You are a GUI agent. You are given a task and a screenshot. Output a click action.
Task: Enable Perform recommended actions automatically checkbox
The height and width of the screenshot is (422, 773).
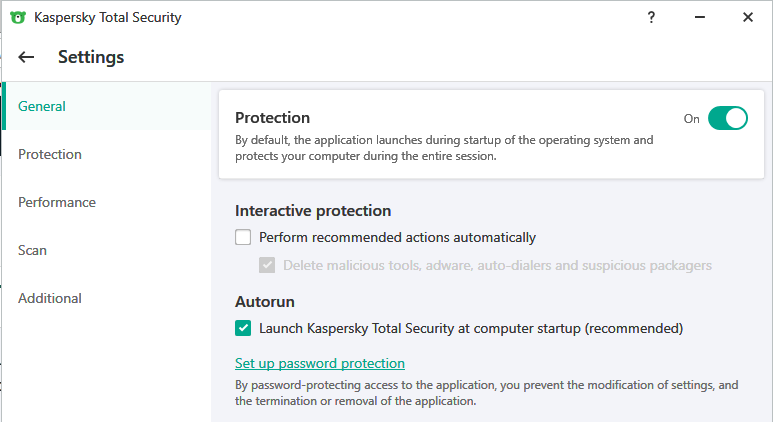243,238
